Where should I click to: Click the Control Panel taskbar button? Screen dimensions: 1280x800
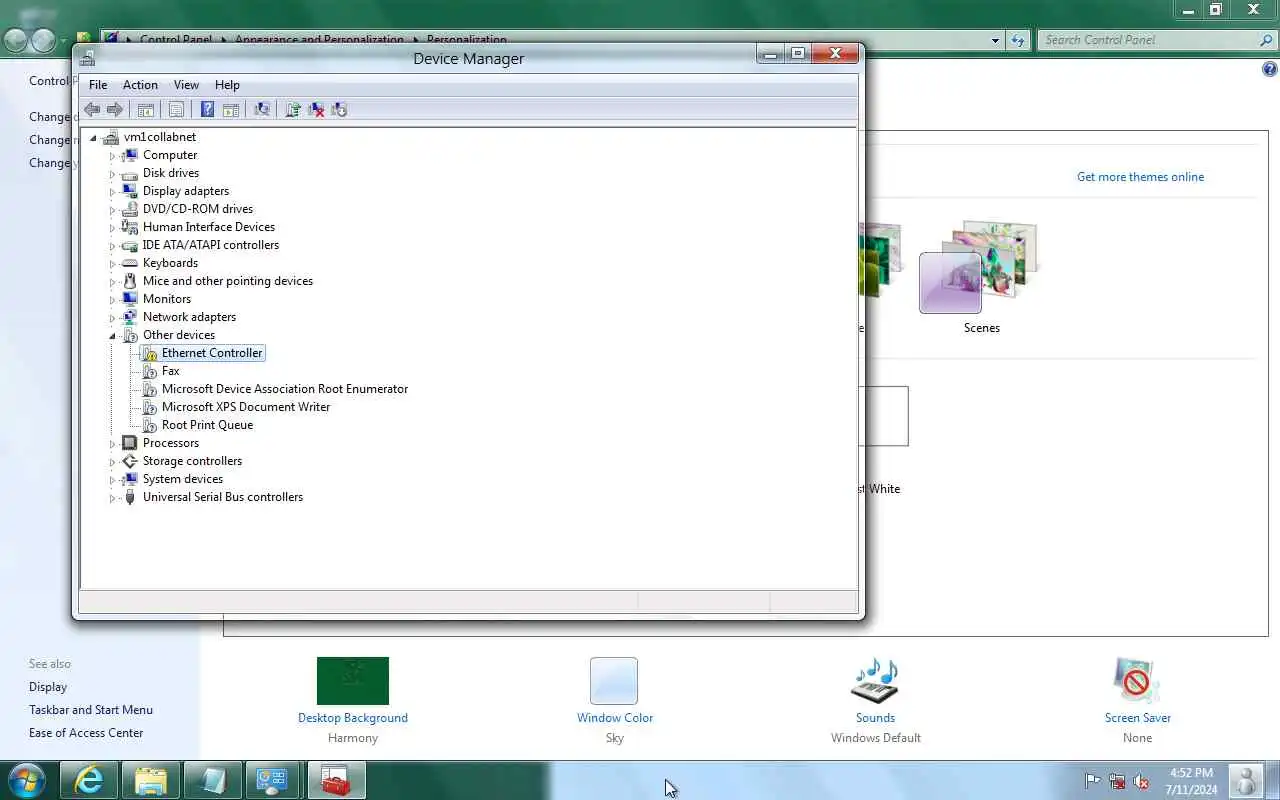tap(274, 780)
